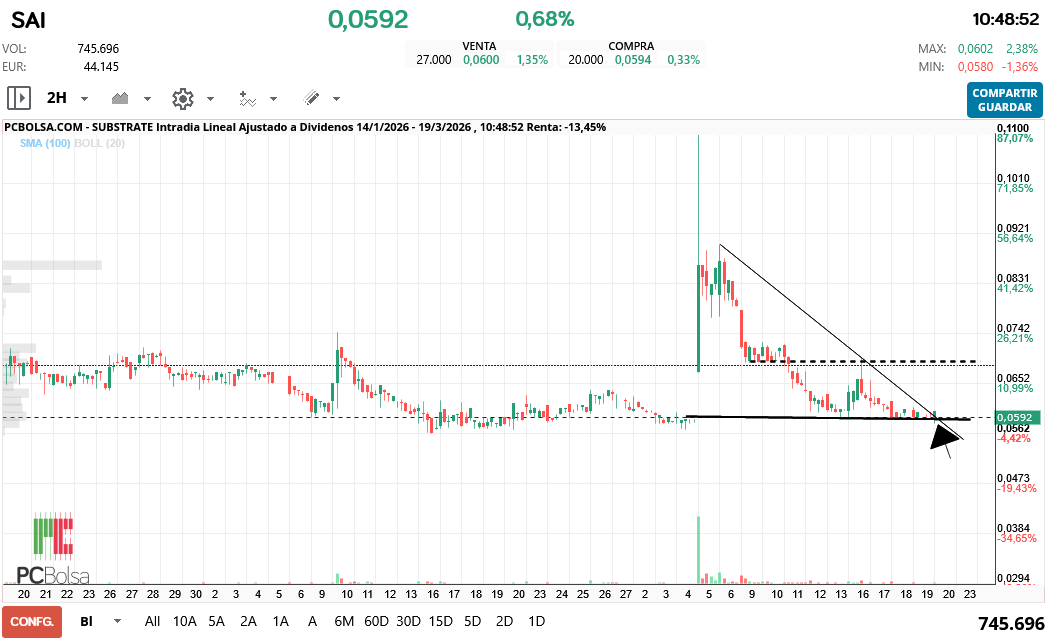1058x643 pixels.
Task: Open the CONFG. configuration panel
Action: [x=33, y=621]
